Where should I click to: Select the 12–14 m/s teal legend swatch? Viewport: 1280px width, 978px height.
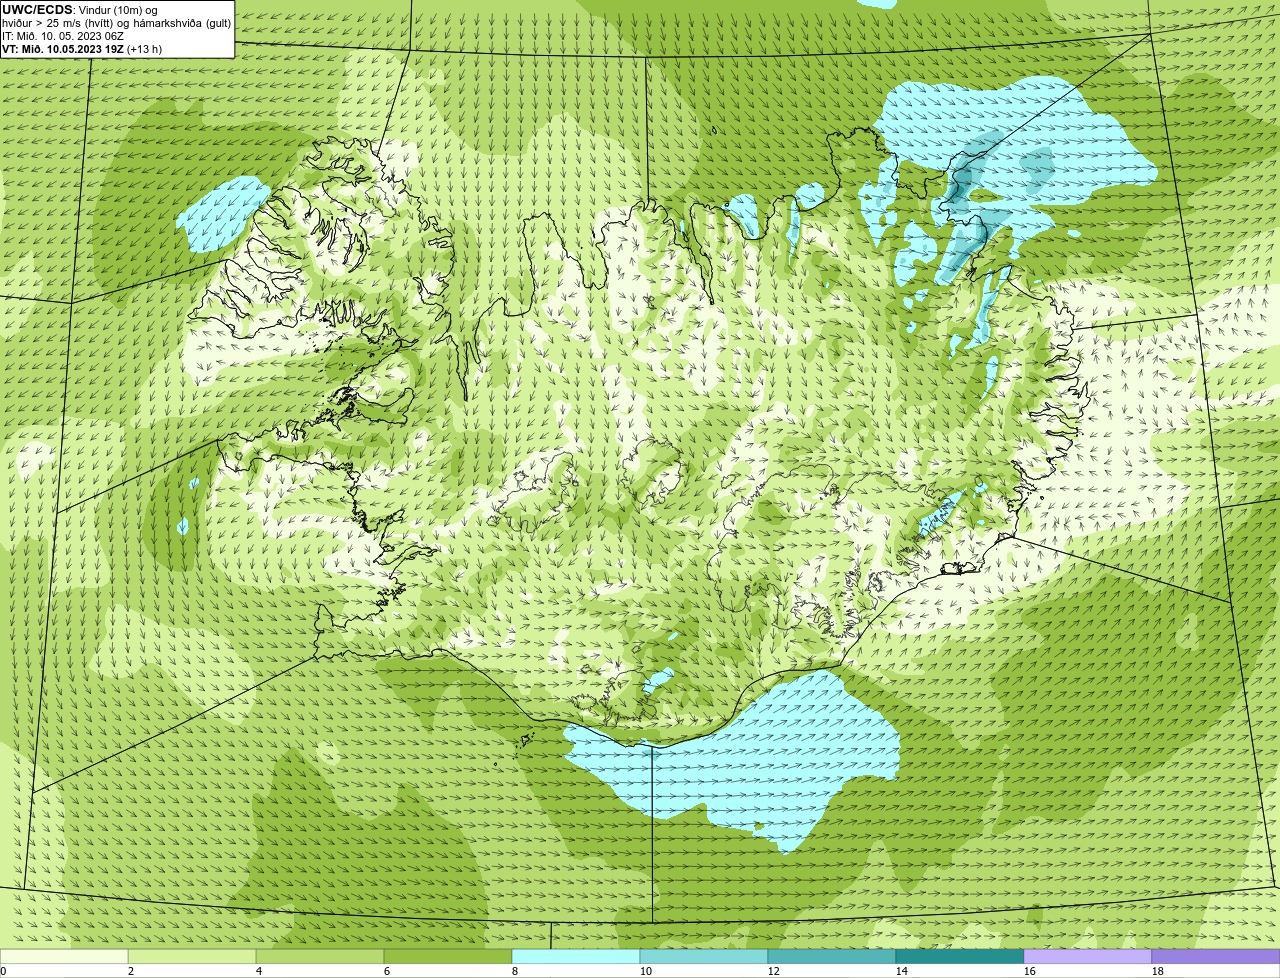832,957
